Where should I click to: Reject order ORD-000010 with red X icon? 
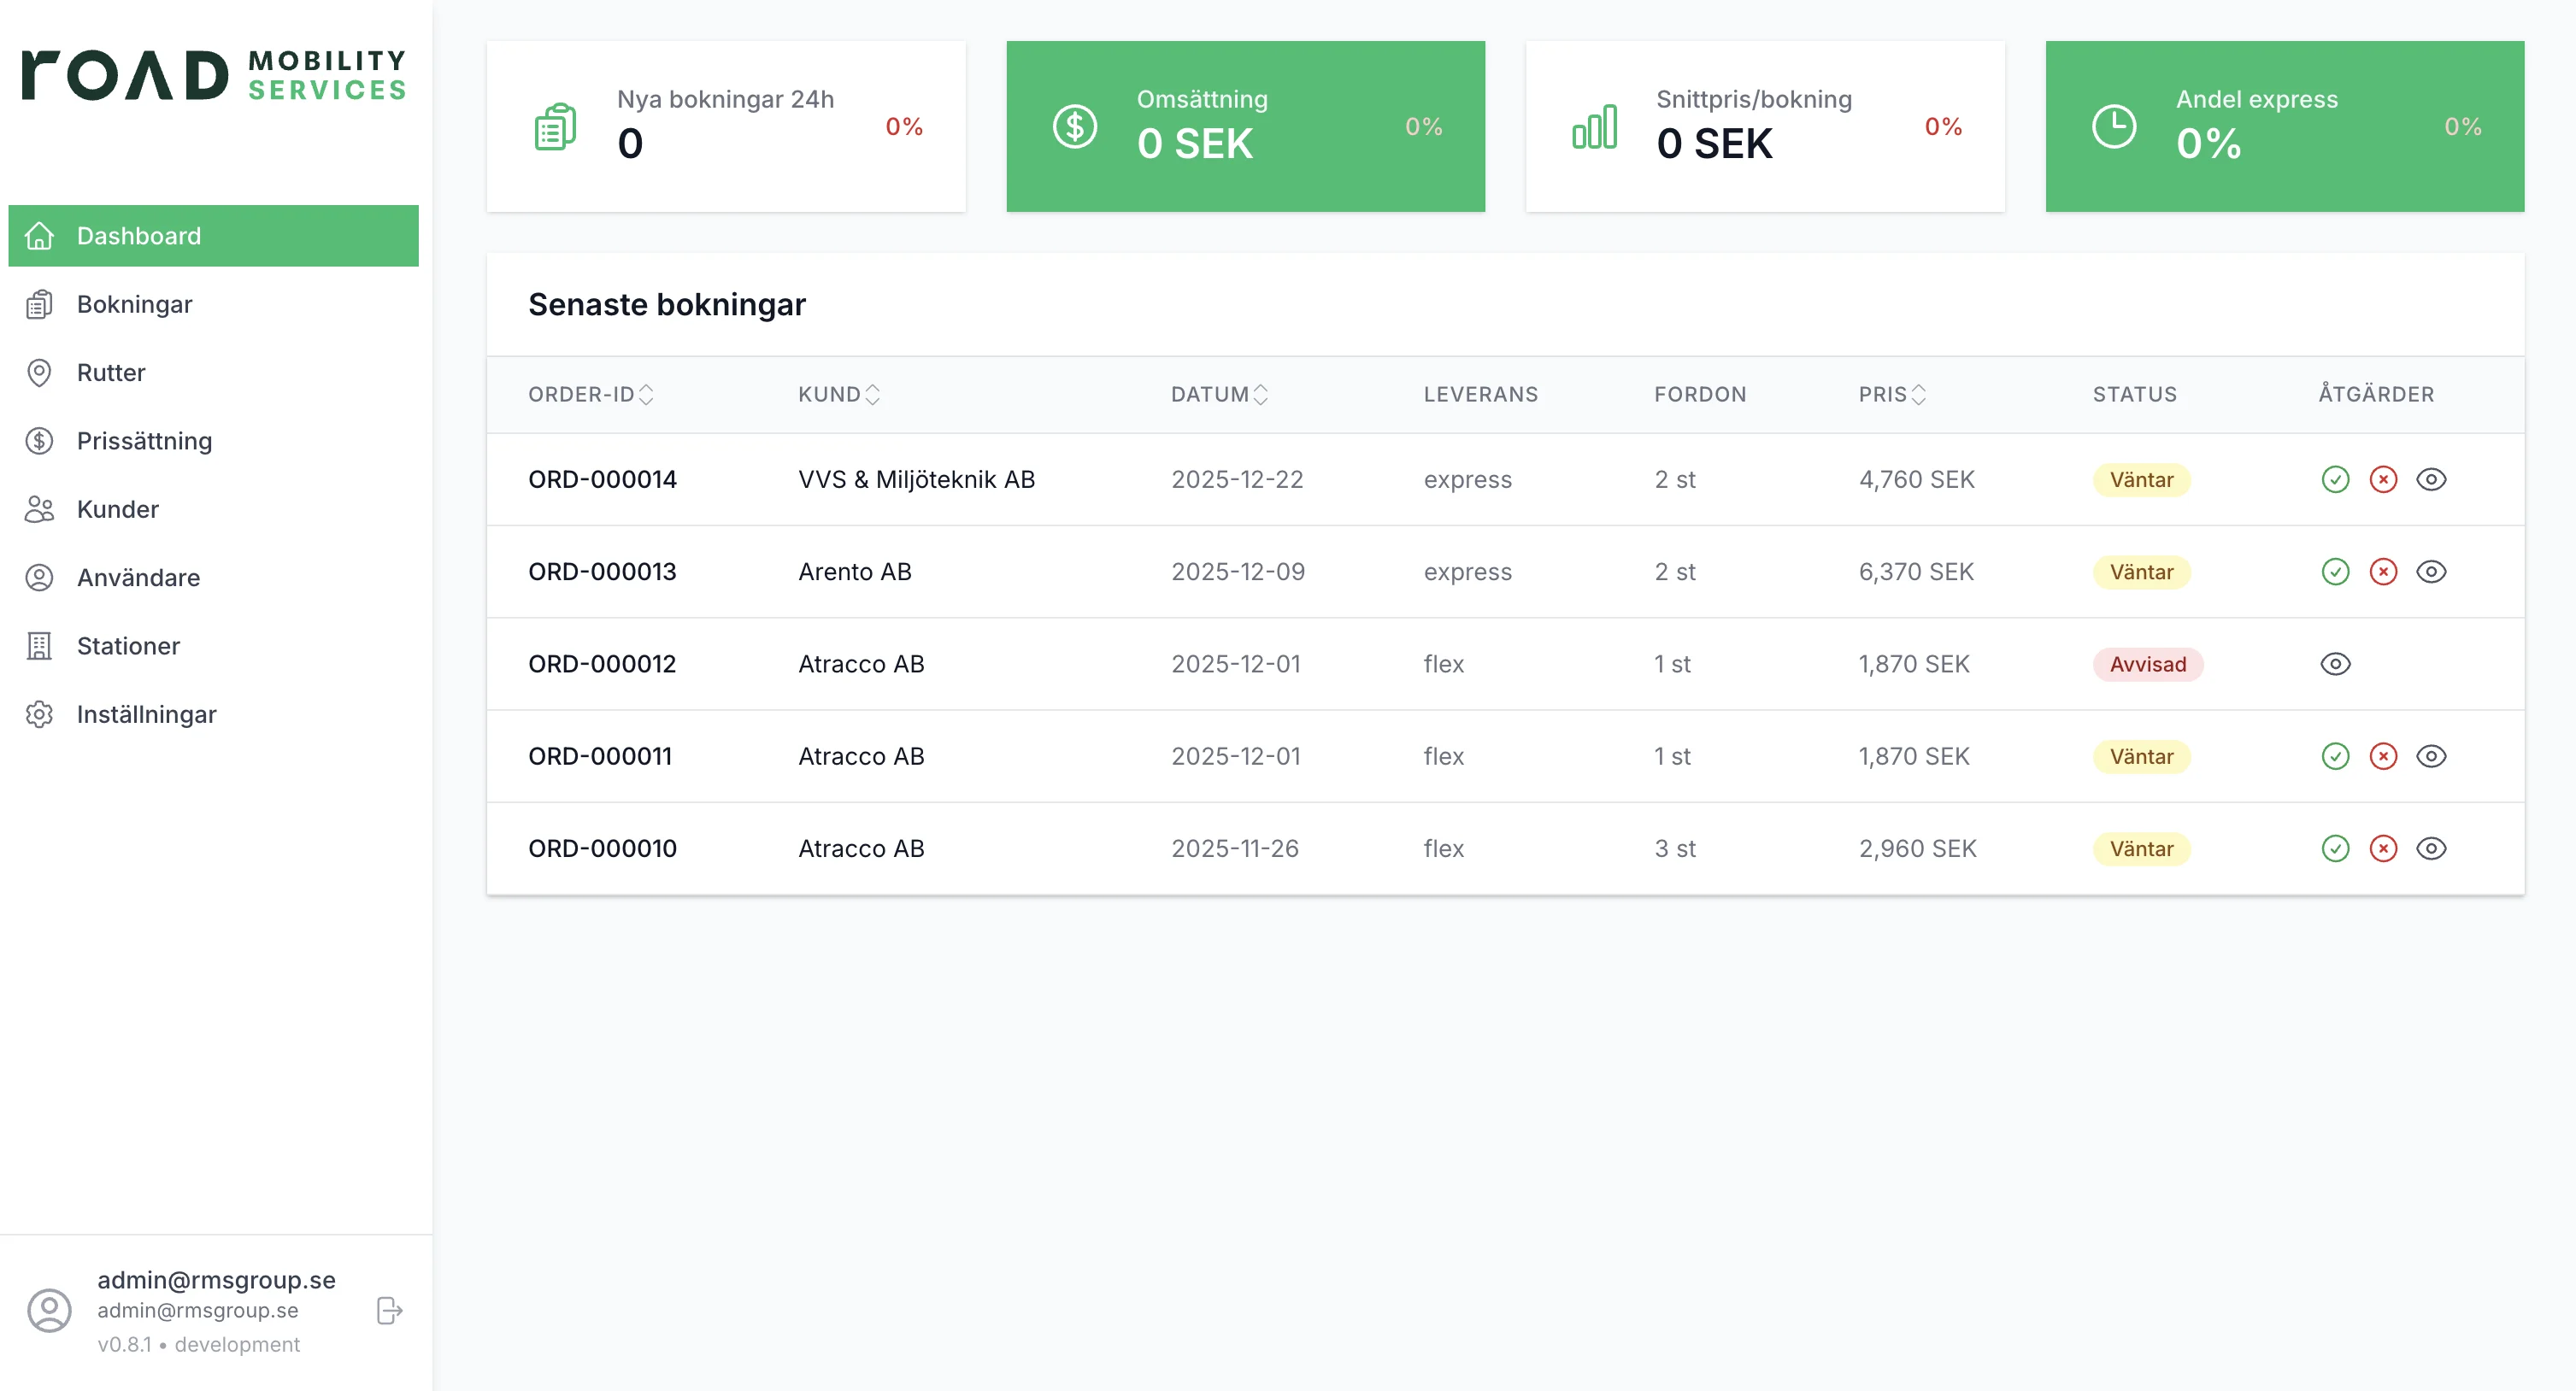click(x=2383, y=849)
